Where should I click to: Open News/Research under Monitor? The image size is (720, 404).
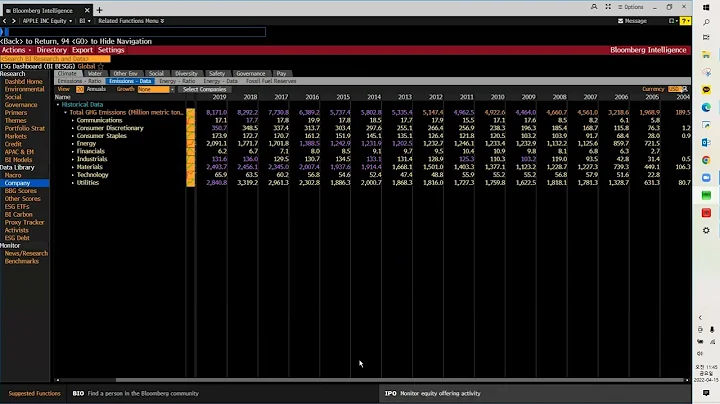(x=26, y=253)
